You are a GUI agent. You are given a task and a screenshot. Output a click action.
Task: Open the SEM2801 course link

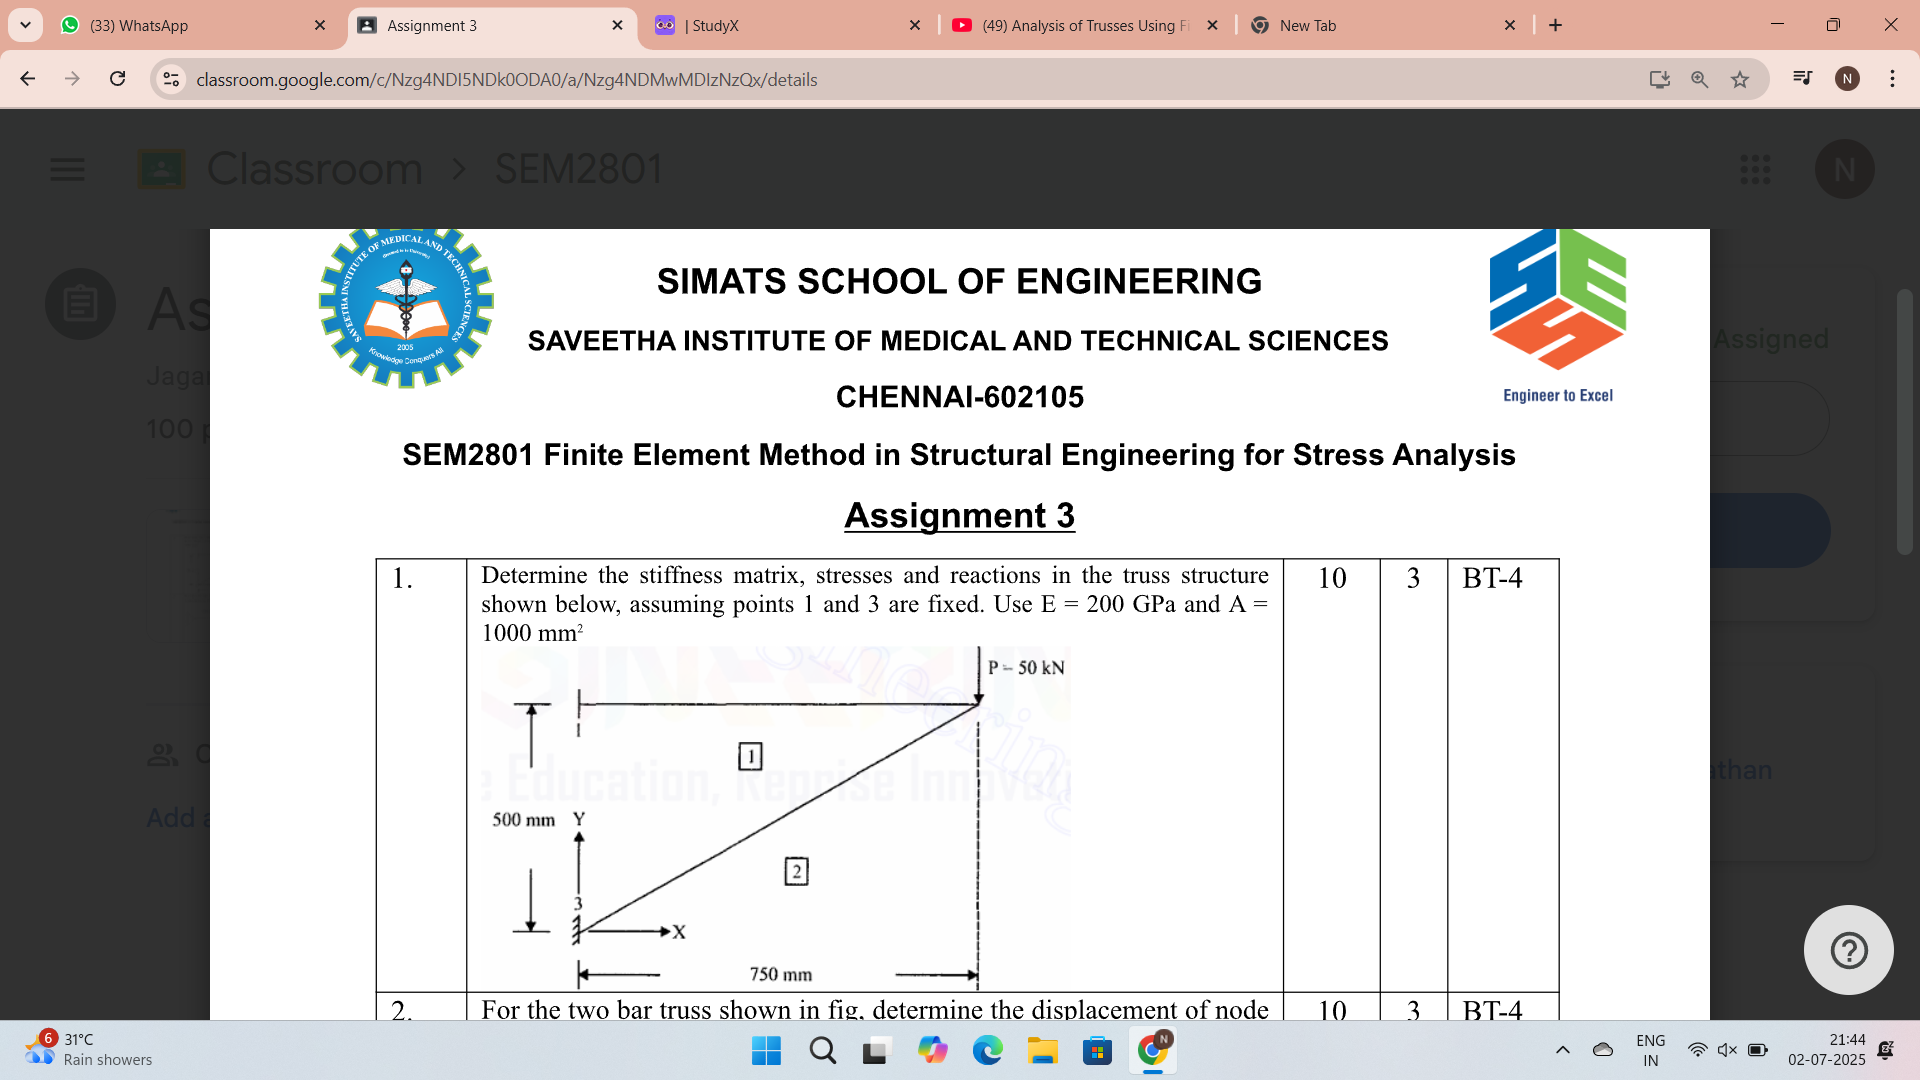click(578, 169)
